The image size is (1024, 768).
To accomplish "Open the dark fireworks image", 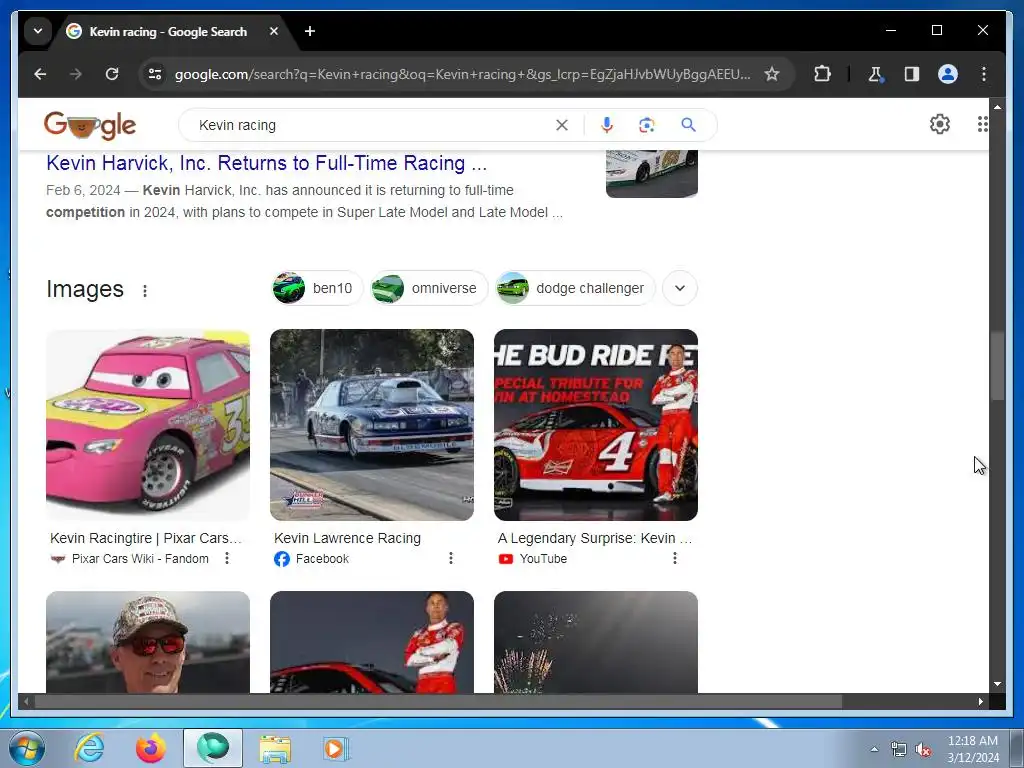I will pos(596,642).
